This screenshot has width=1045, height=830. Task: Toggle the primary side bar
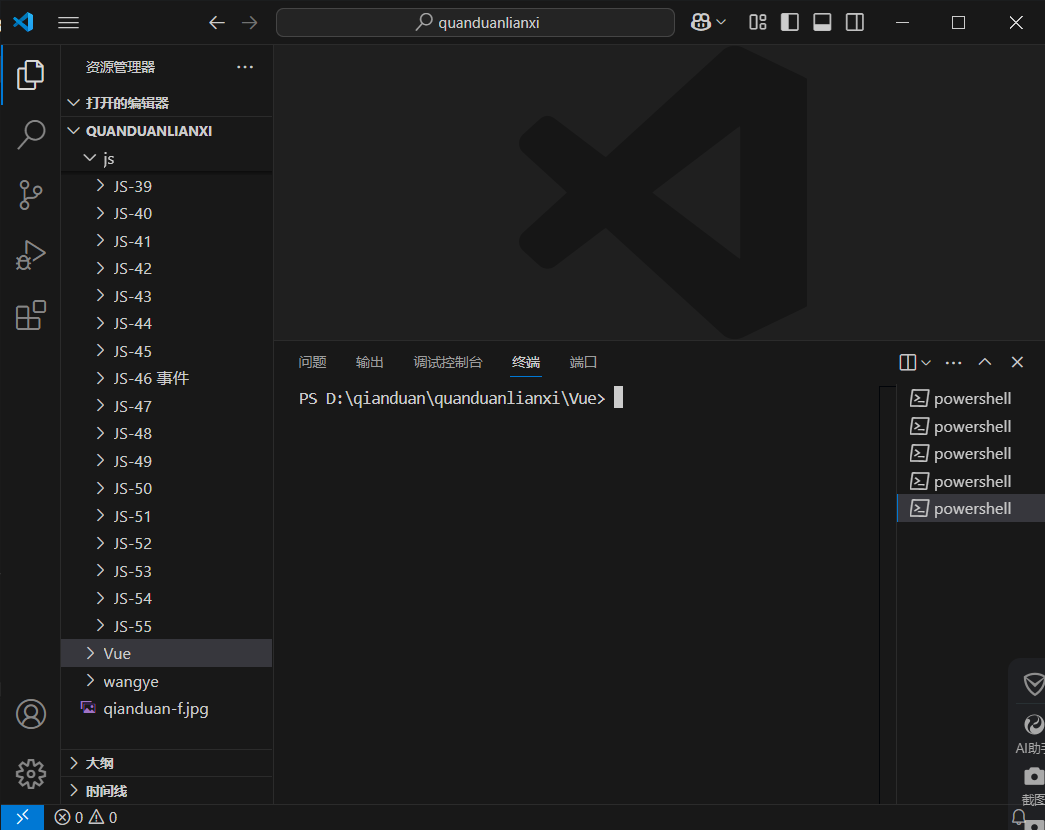(790, 23)
